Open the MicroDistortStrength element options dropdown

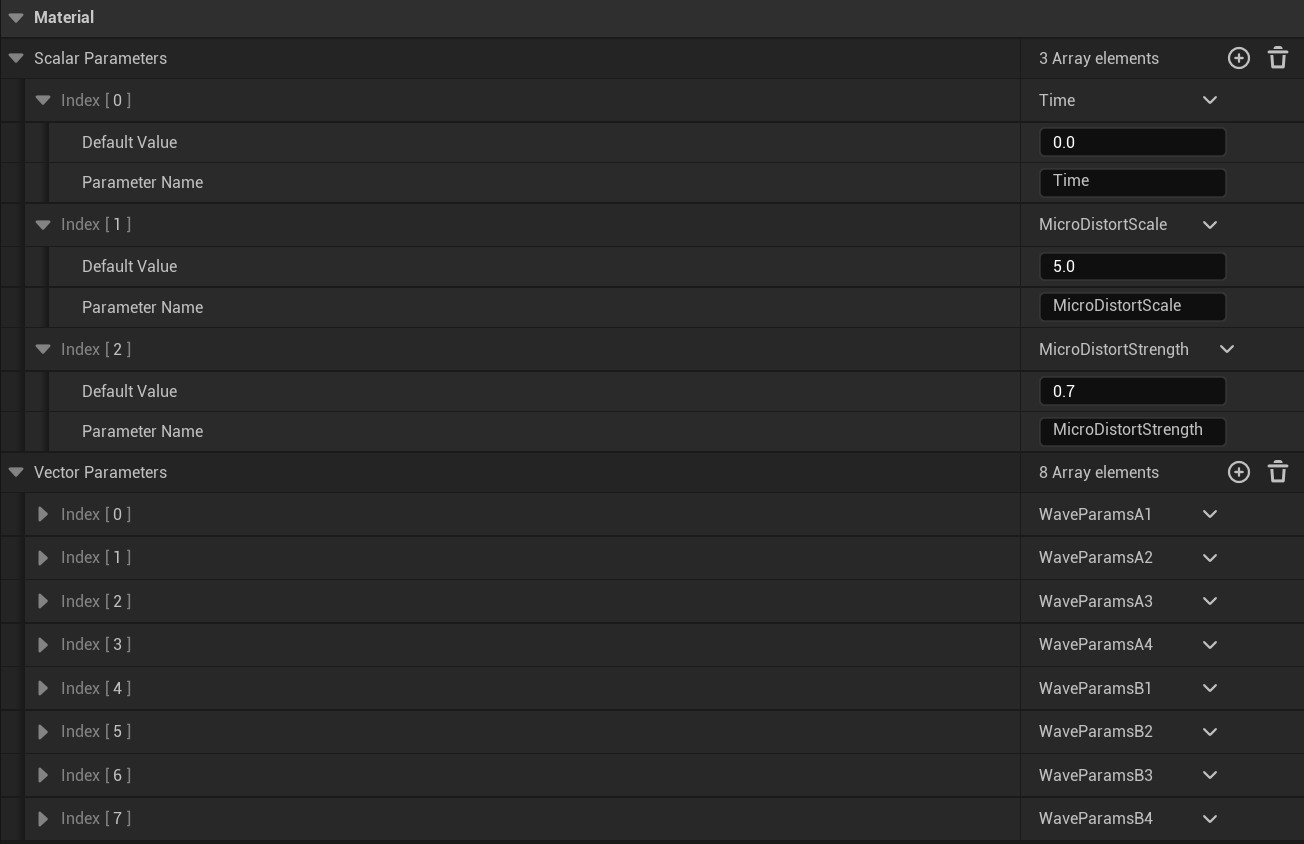coord(1226,350)
